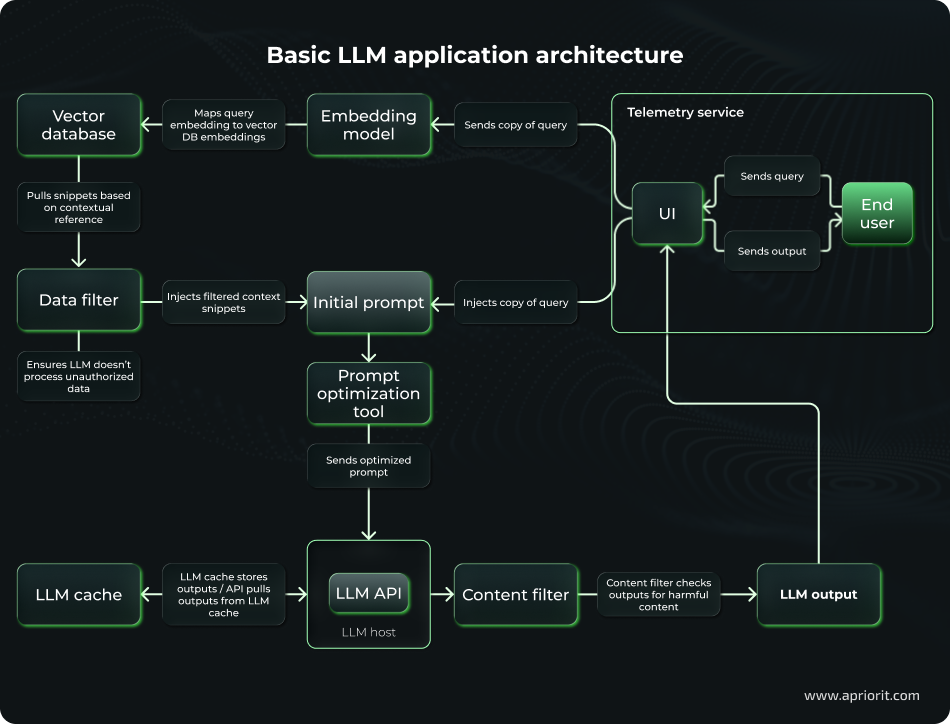Expand the Telemetry service panel
Viewport: 950px width, 724px height.
pos(685,112)
